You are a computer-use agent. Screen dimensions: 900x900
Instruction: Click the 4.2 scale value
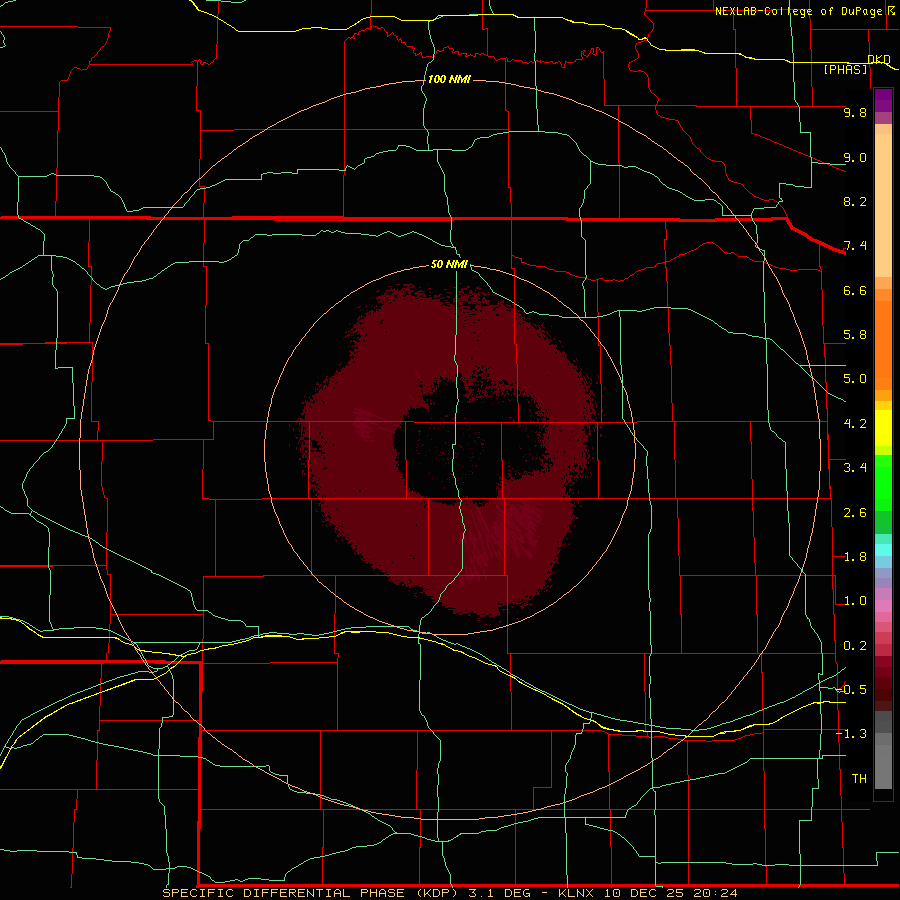855,424
